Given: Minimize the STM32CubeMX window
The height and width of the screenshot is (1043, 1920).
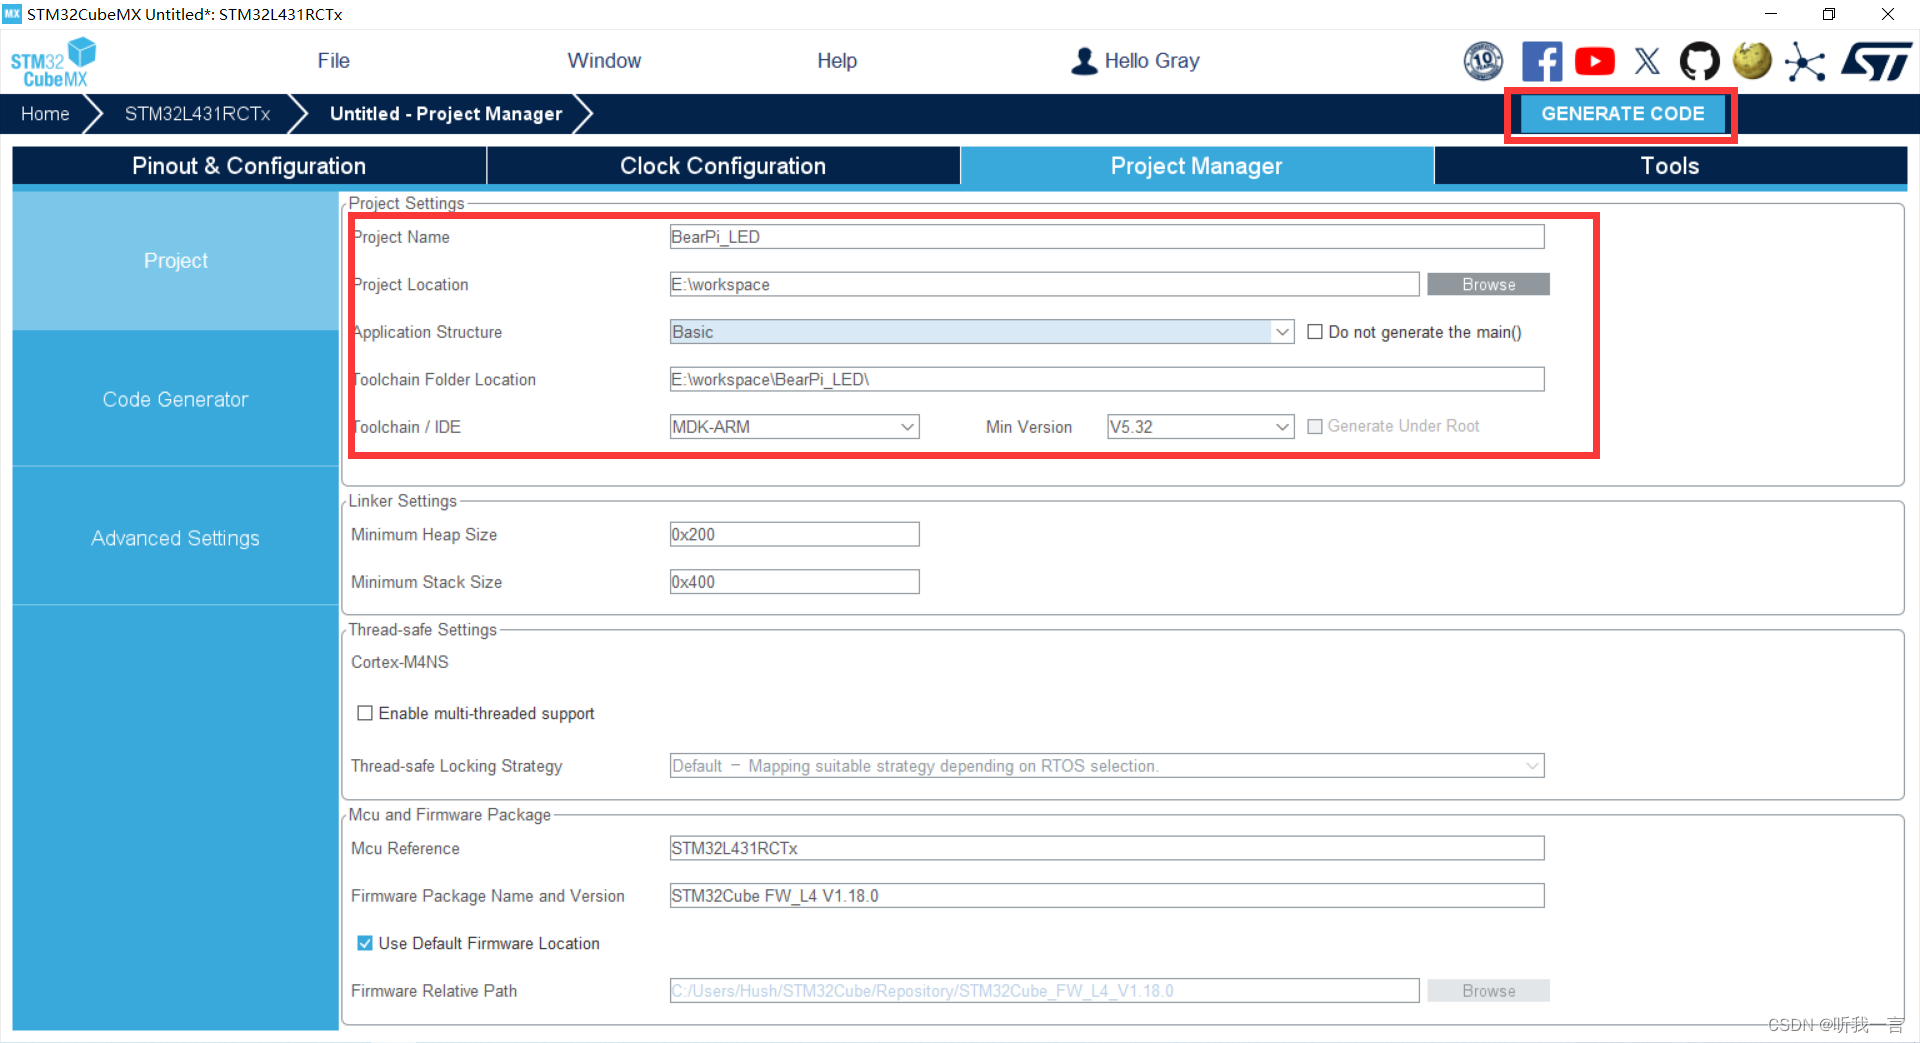Looking at the screenshot, I should (x=1770, y=14).
